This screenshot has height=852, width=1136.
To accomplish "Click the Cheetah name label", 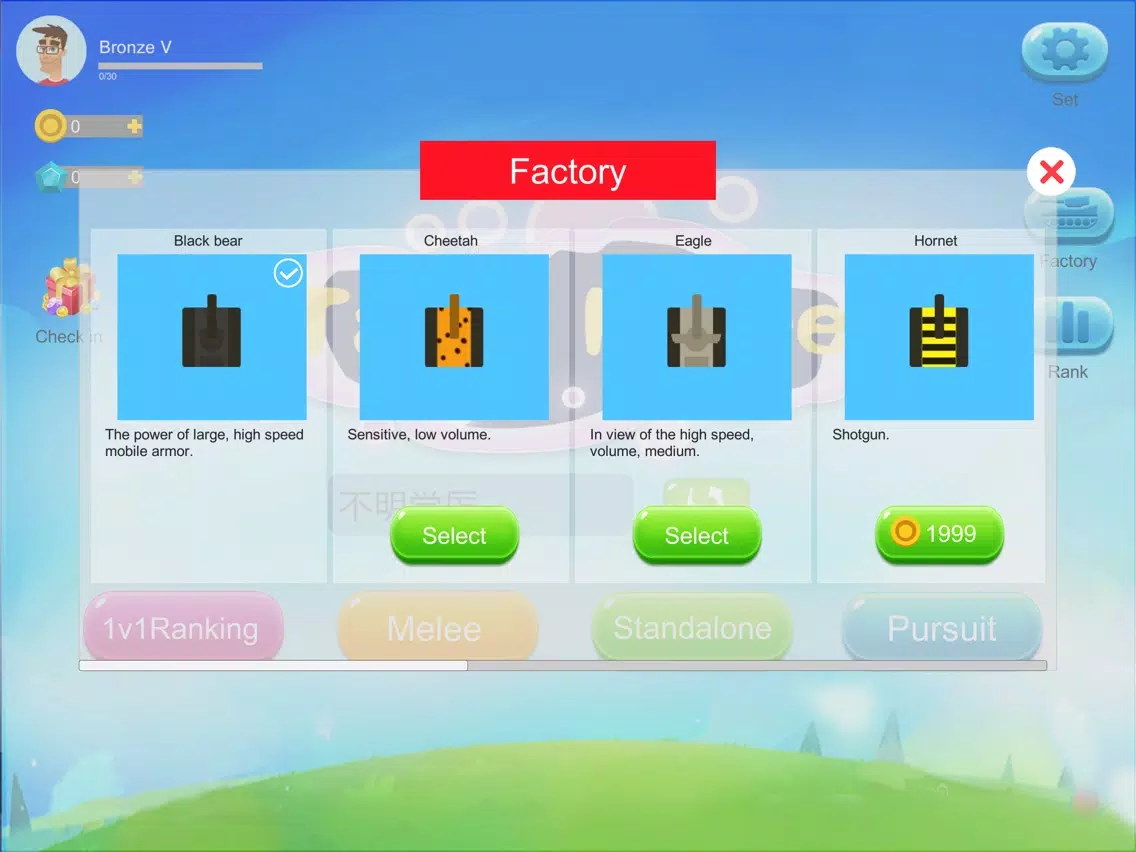I will [451, 241].
